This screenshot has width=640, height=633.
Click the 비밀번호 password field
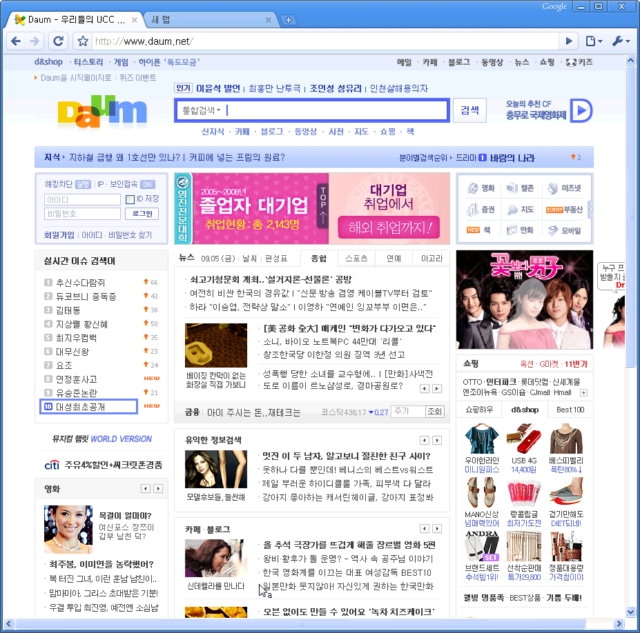82,213
